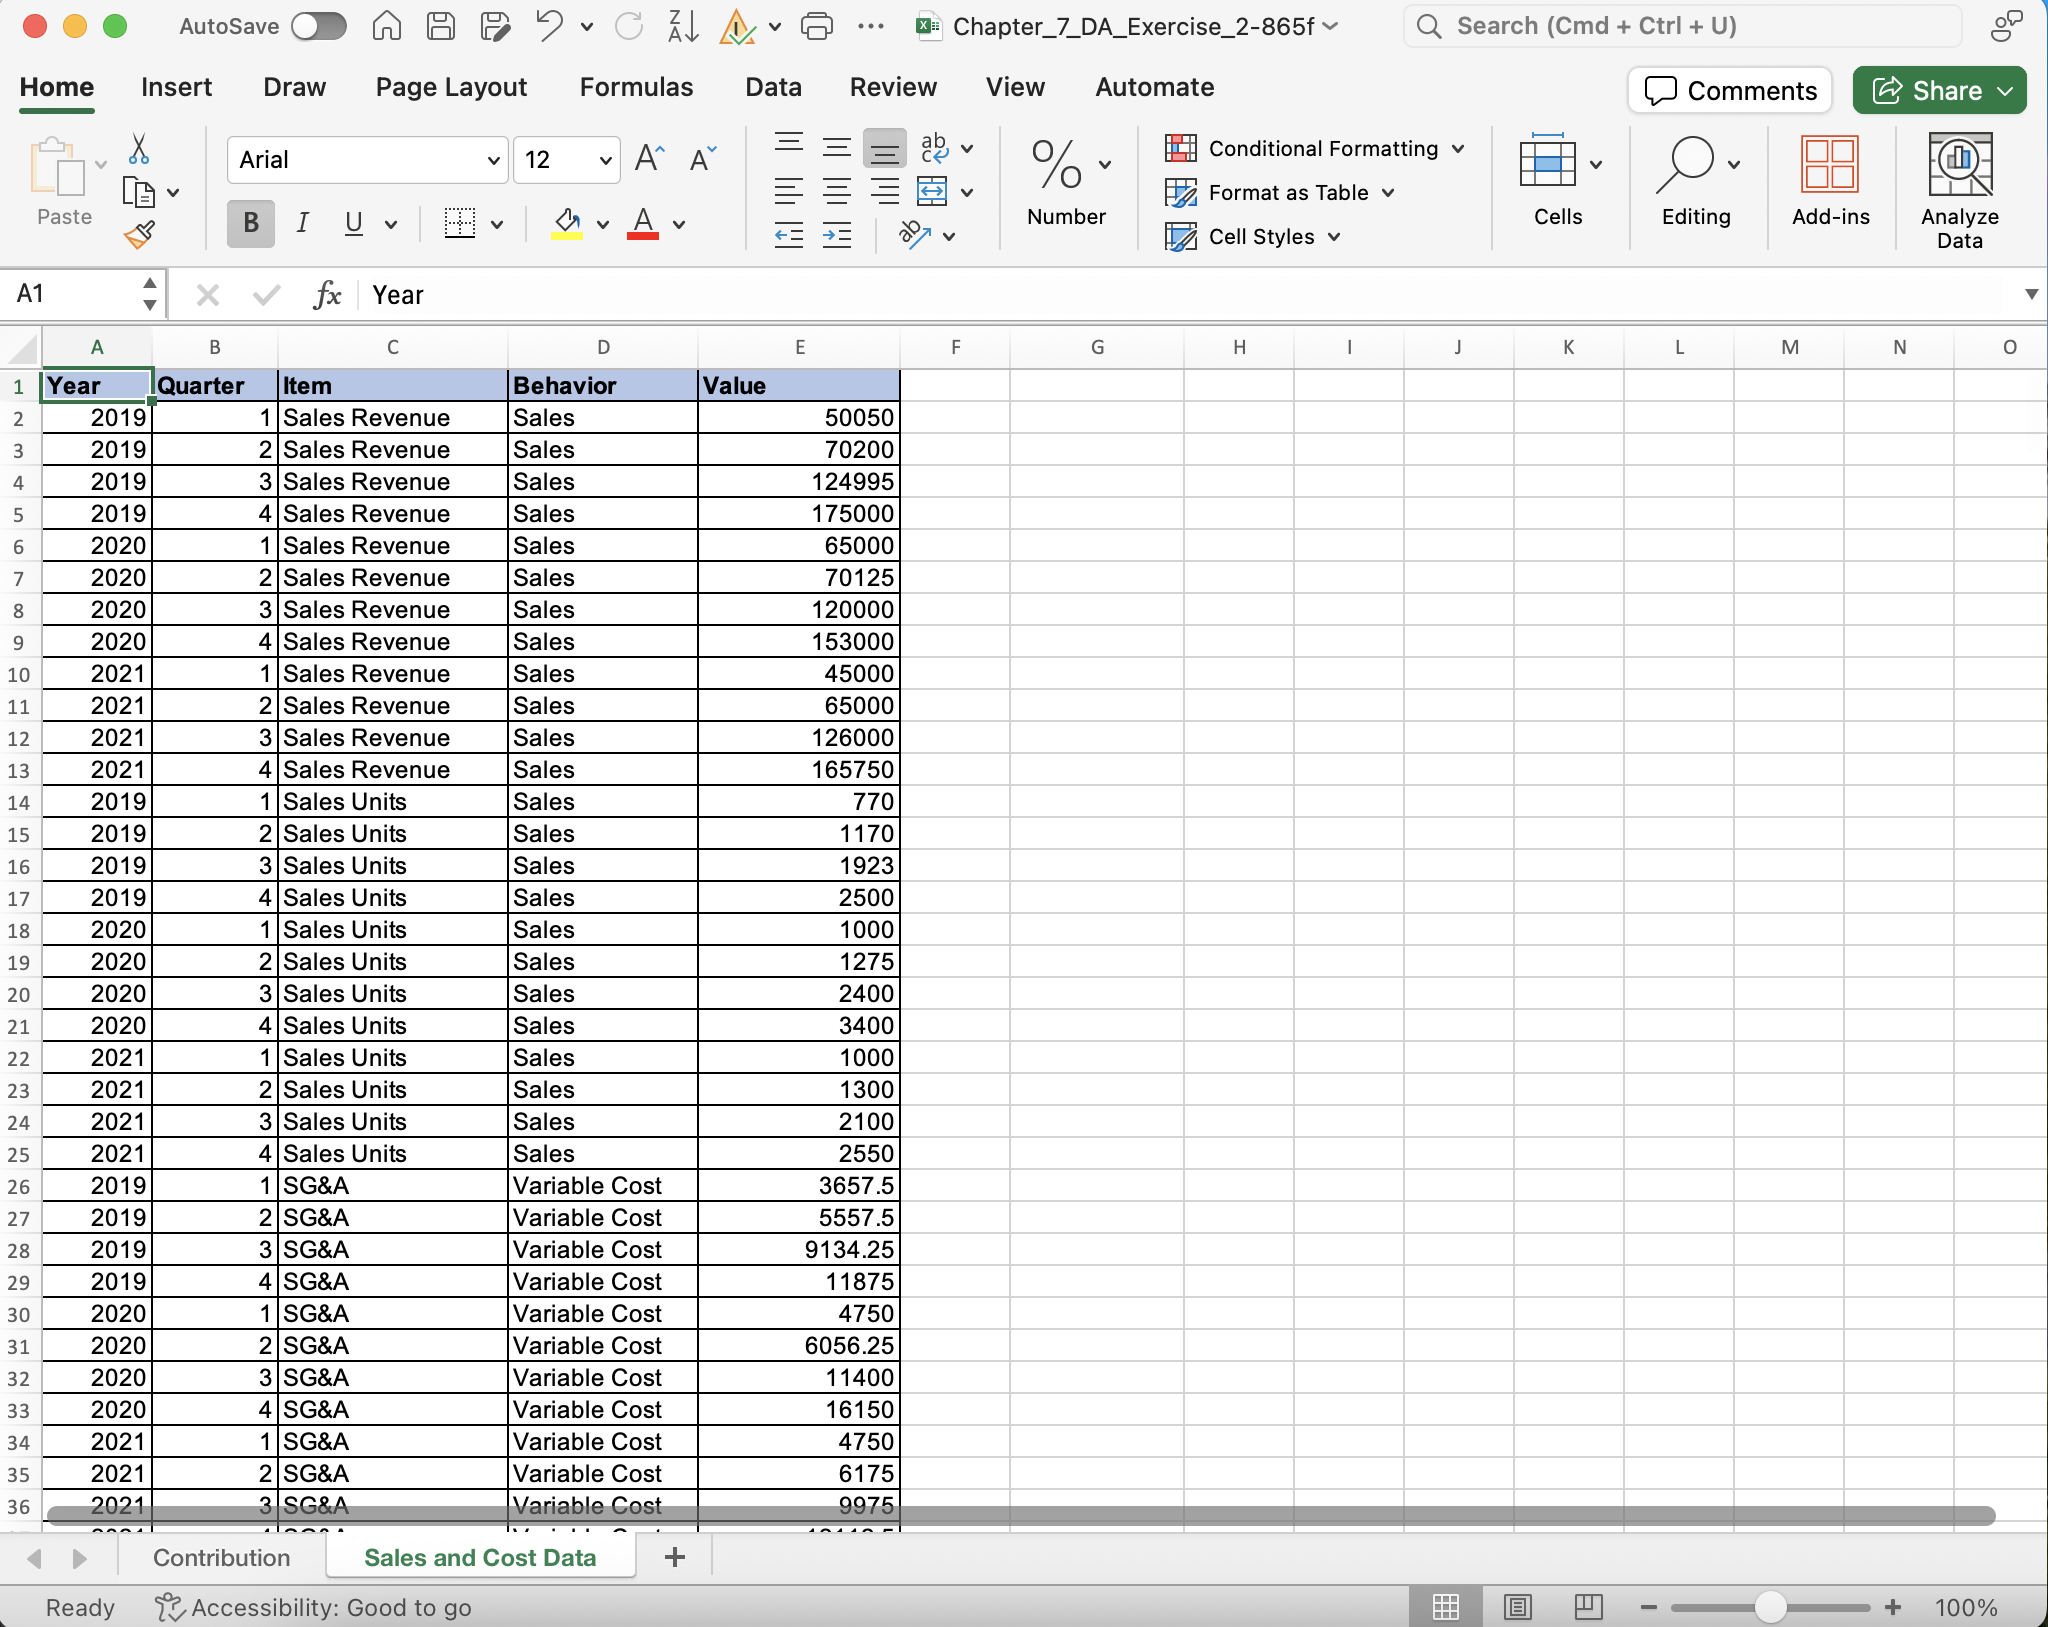
Task: Open the Contribution sheet tab
Action: click(222, 1557)
